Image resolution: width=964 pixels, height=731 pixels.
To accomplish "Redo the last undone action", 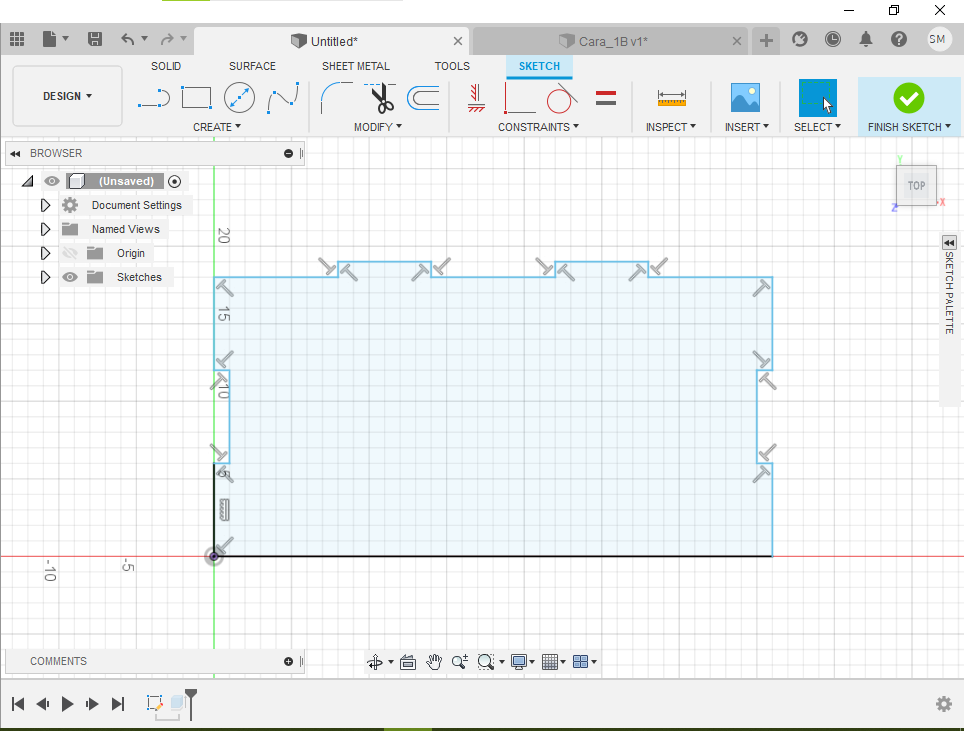I will [167, 39].
